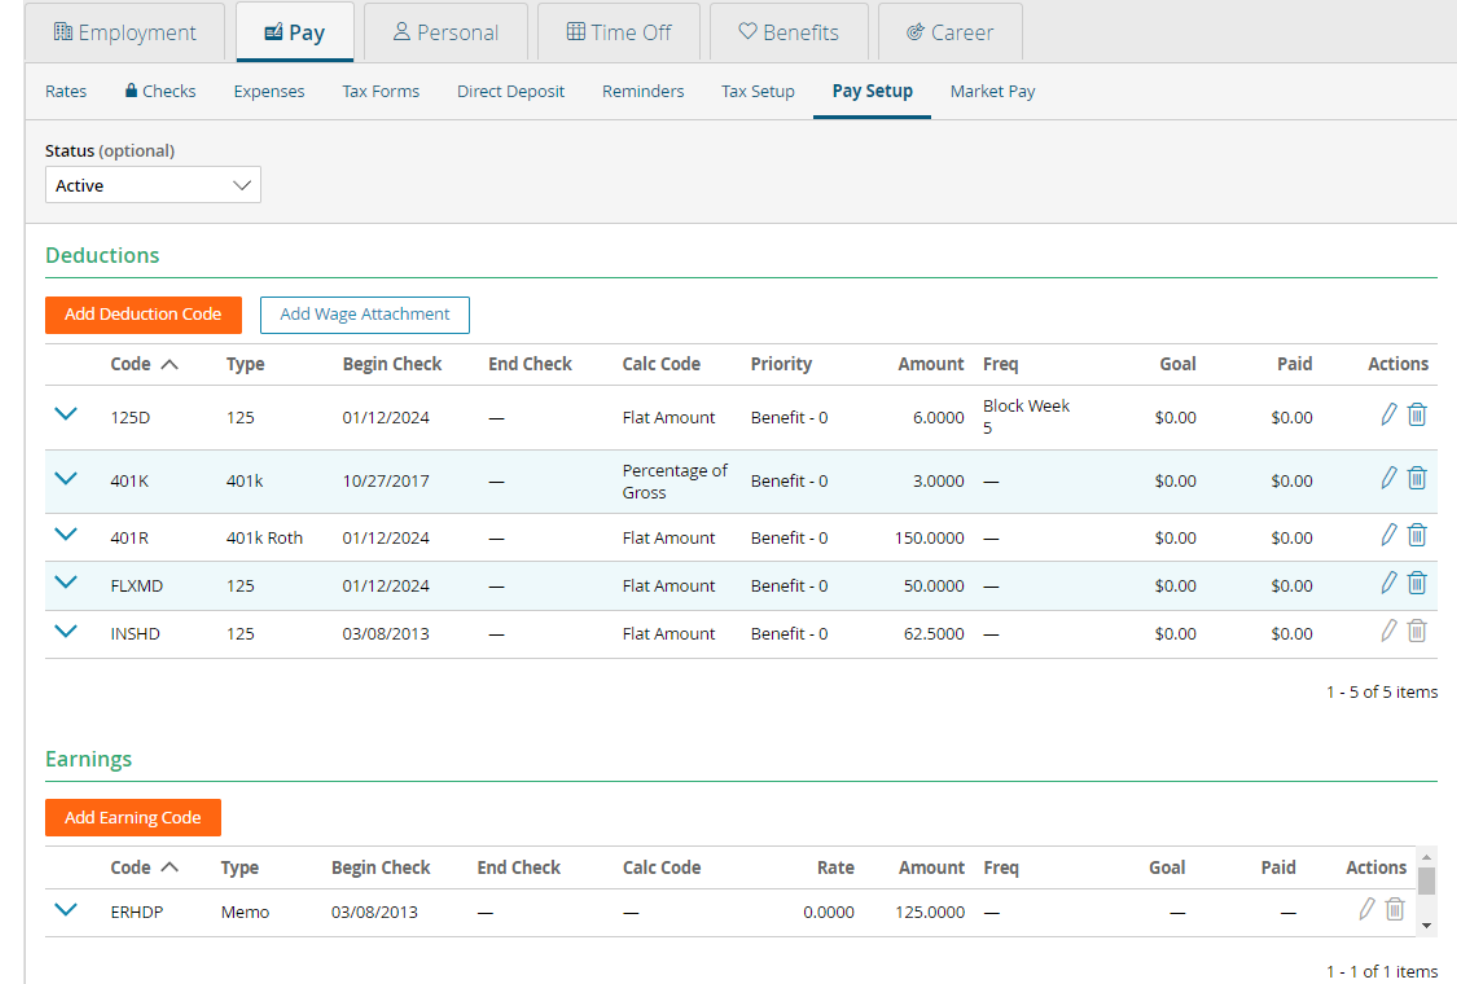Click trash icon for 125D deduction
Screen dimensions: 1480x987
(1416, 415)
